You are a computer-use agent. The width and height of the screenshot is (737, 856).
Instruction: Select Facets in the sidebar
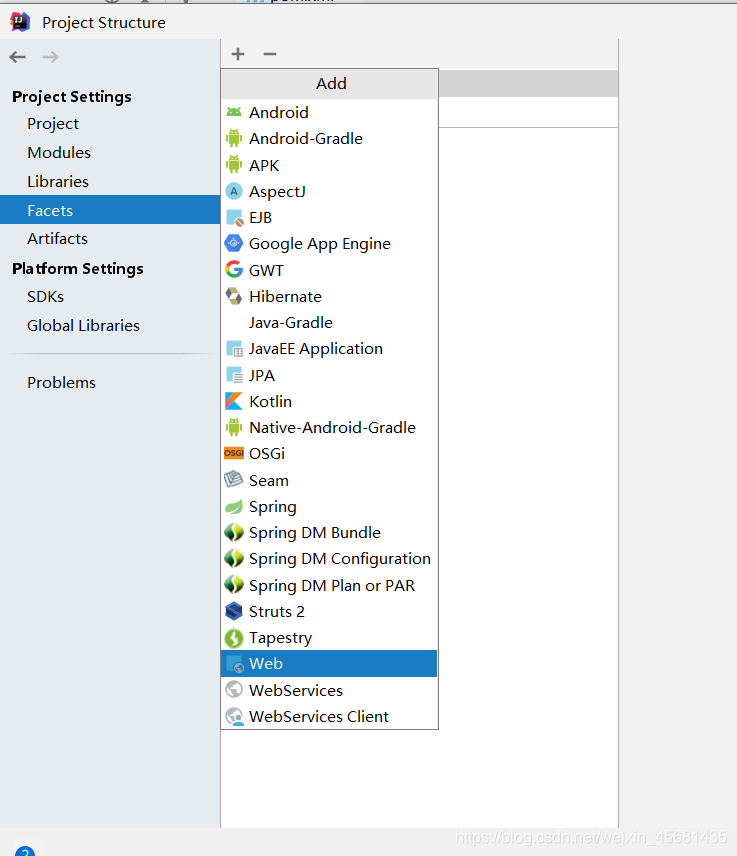110,210
